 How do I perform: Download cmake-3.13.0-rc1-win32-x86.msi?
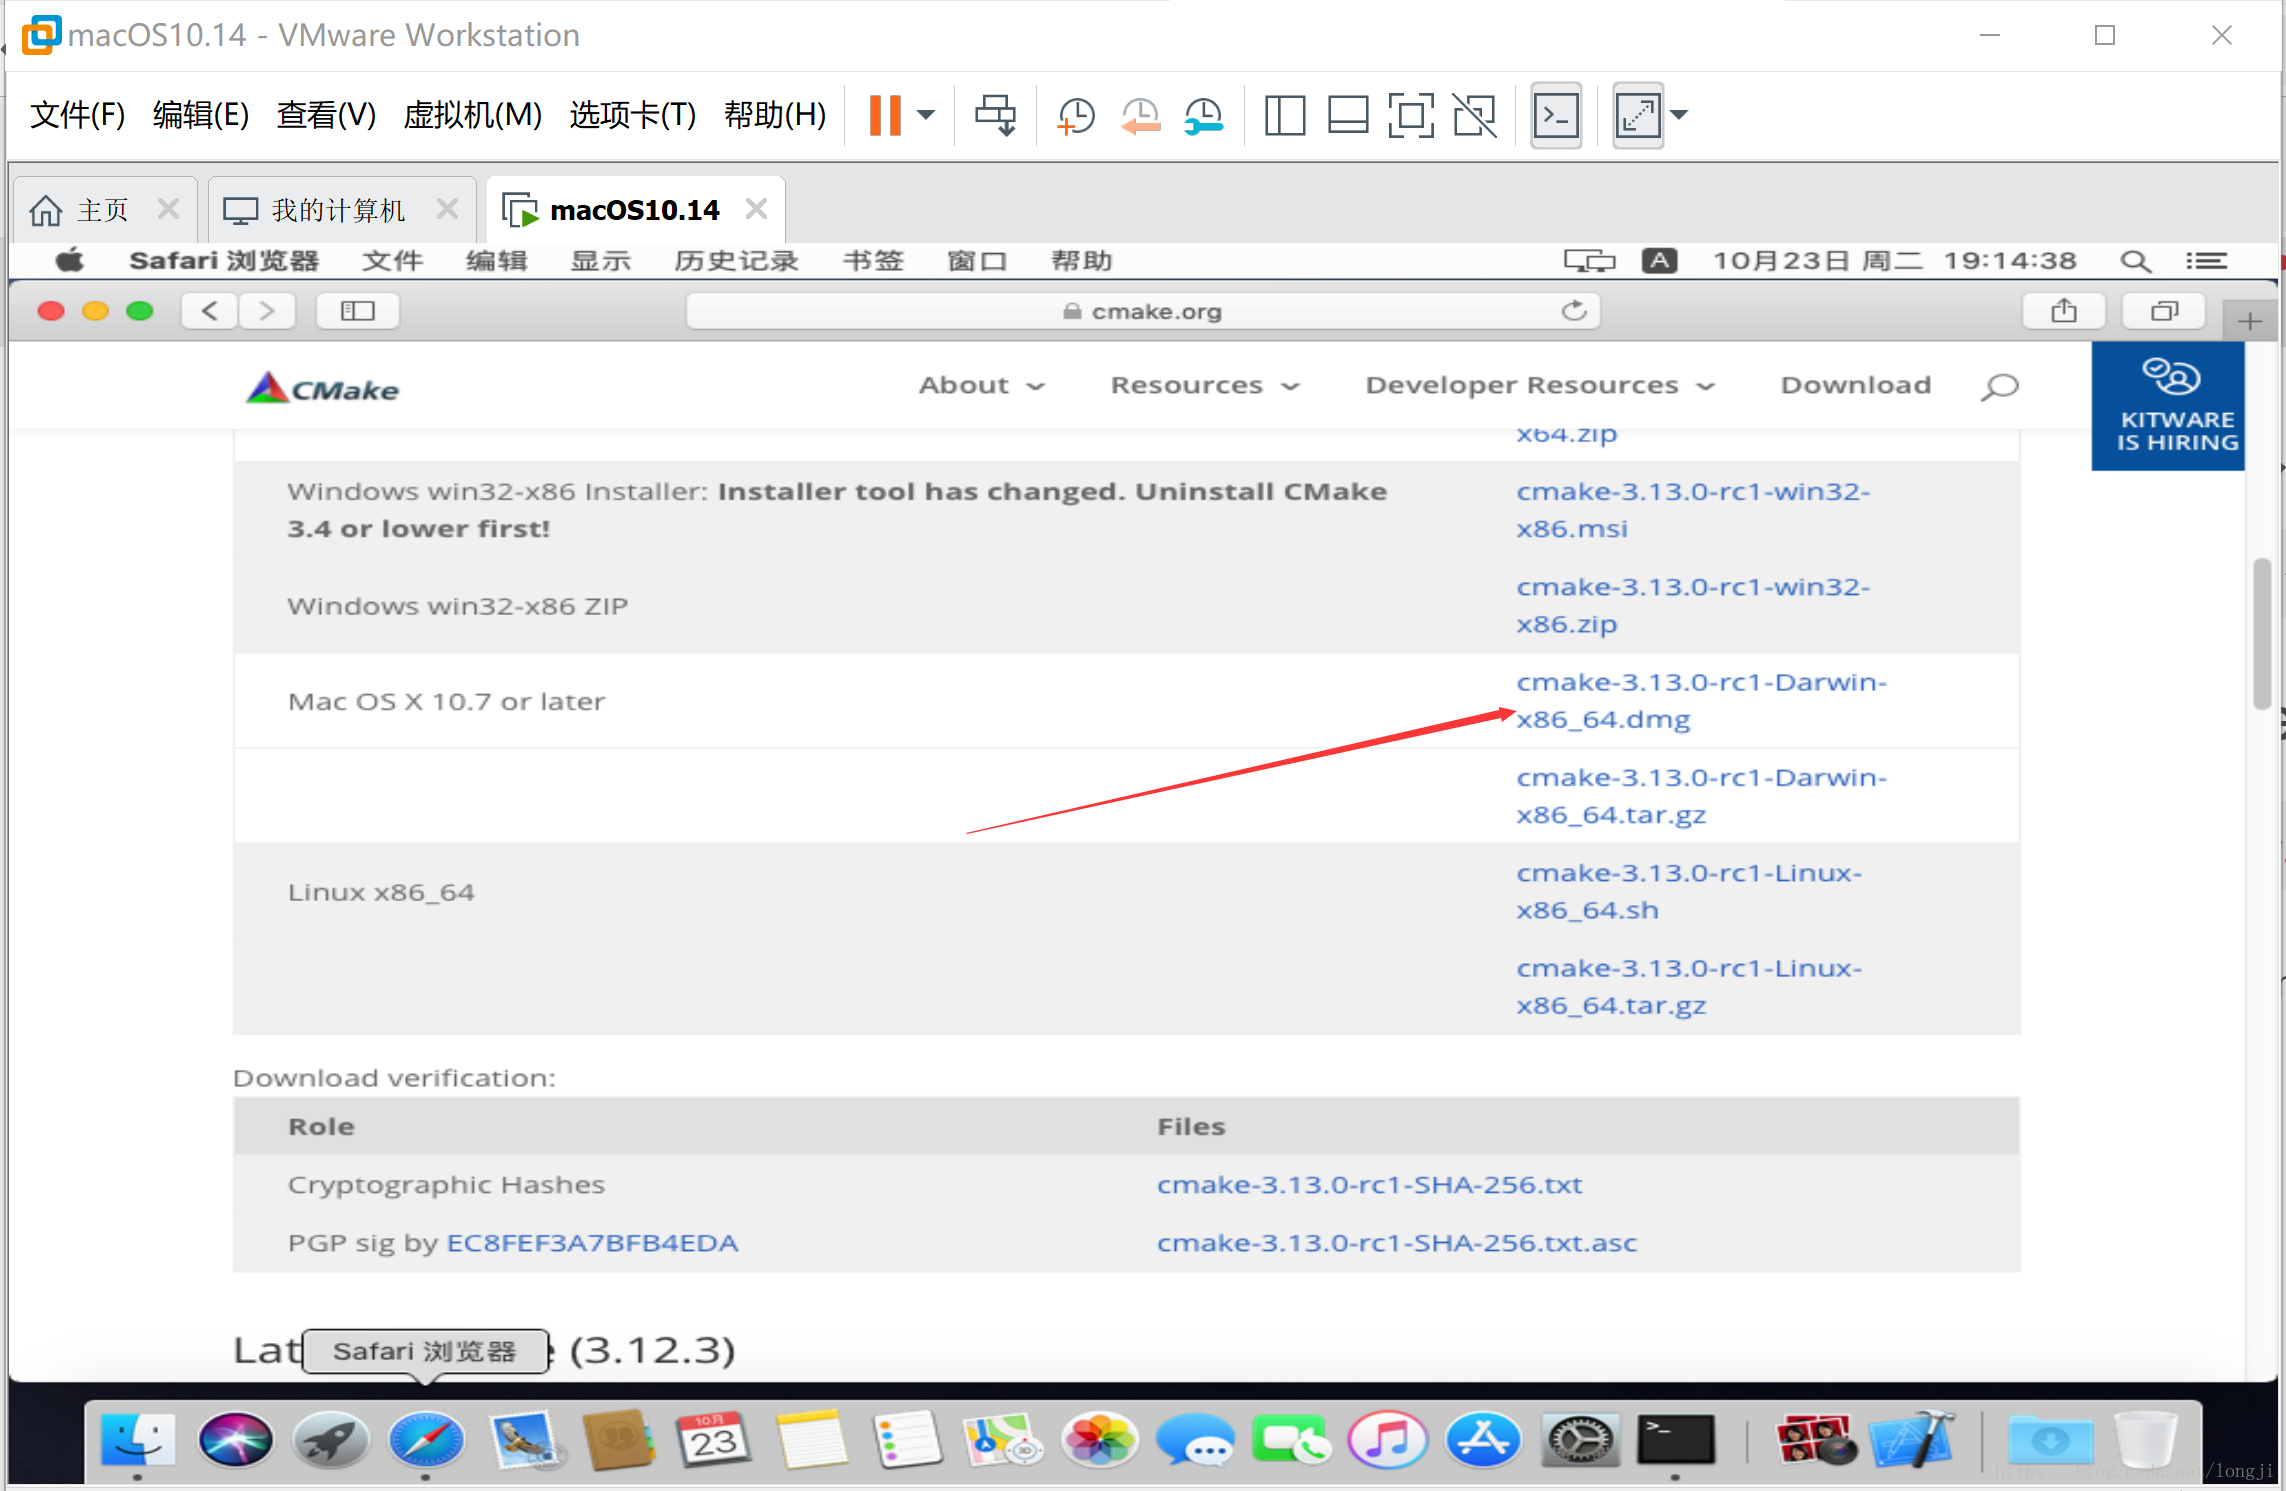1692,510
